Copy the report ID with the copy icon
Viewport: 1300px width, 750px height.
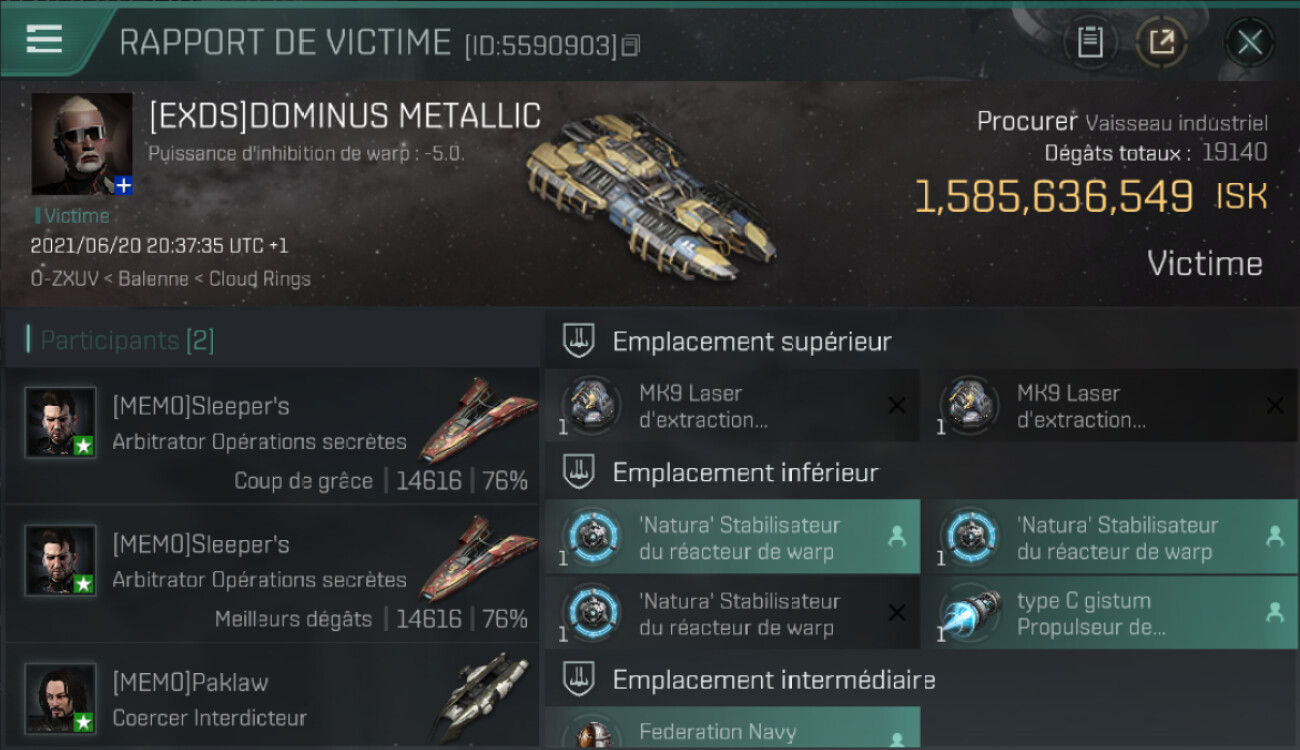point(631,45)
